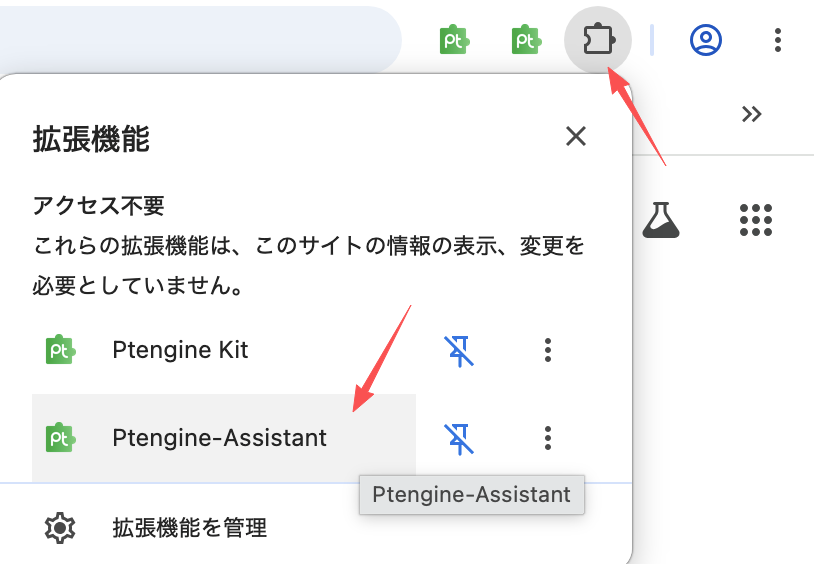814x564 pixels.
Task: Open more options for Ptengine-Assistant
Action: (x=548, y=438)
